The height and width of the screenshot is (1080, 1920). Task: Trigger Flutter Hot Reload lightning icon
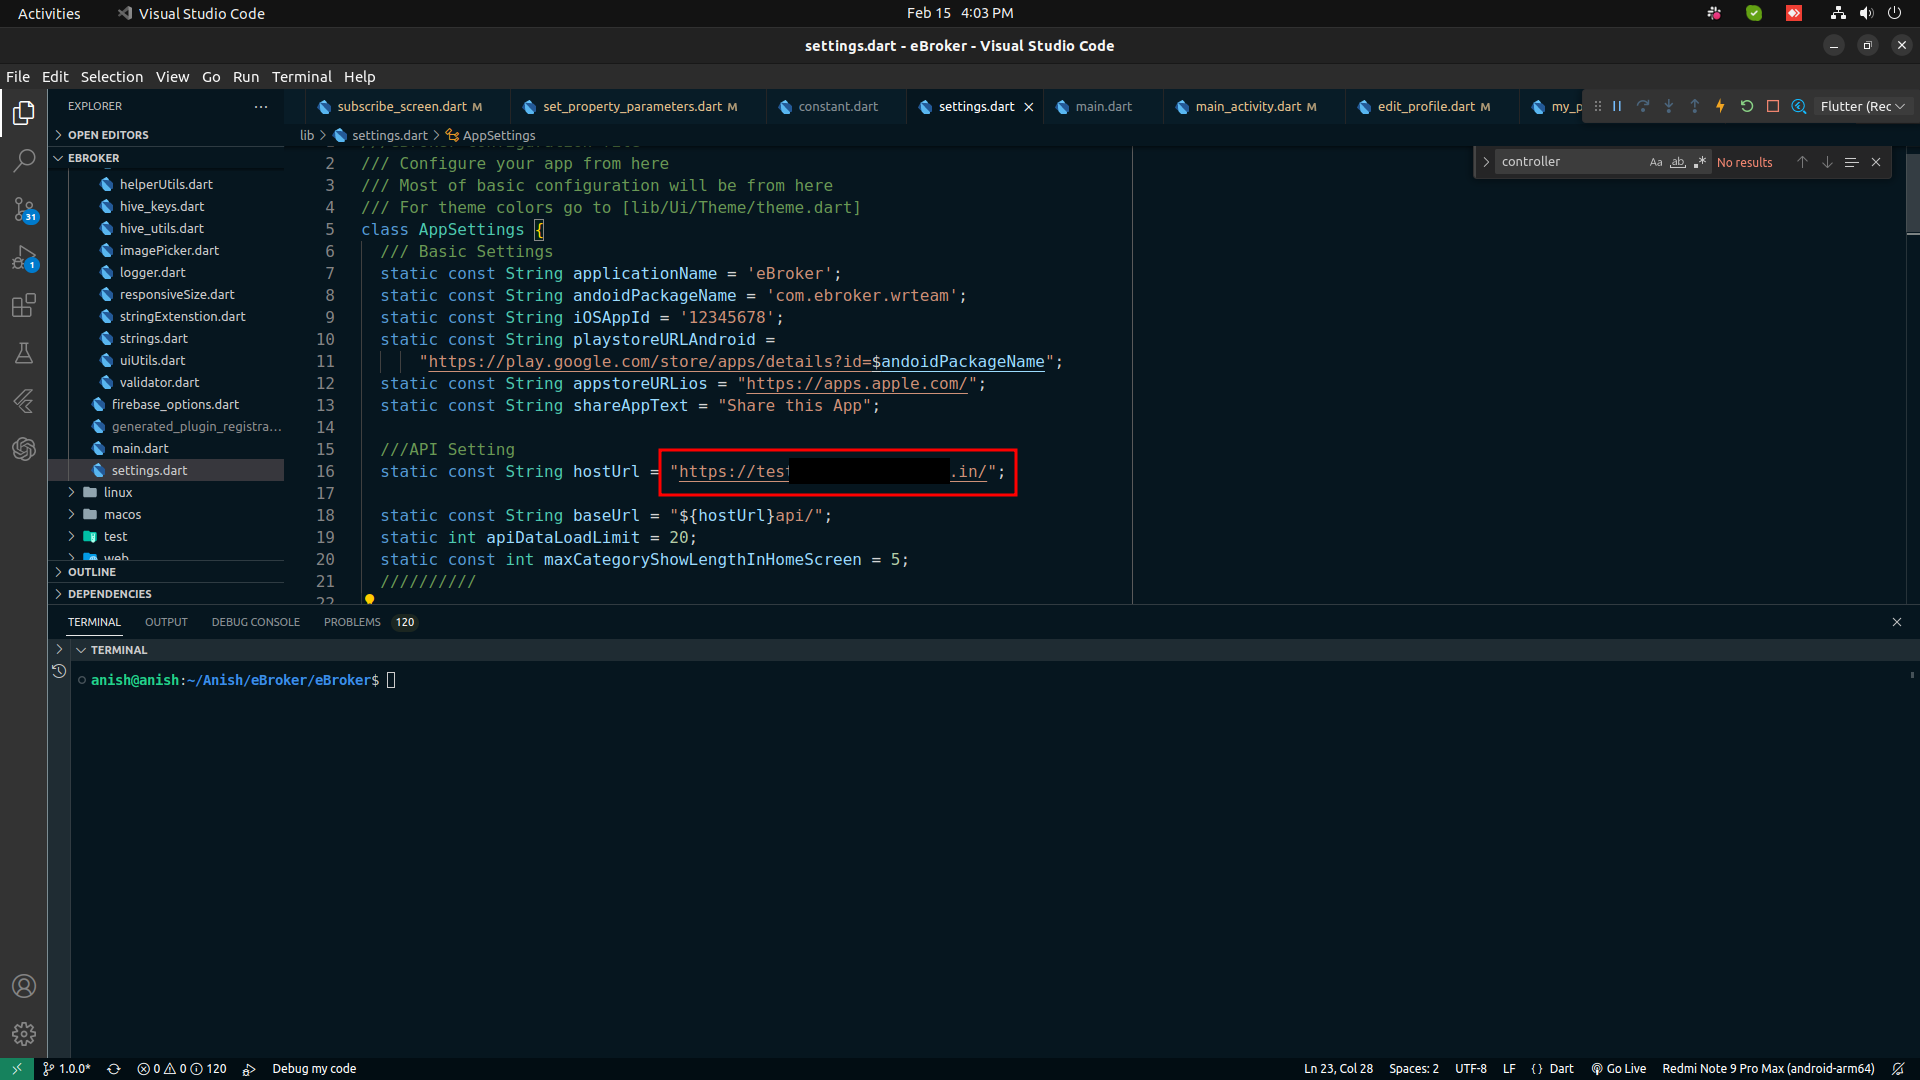(1721, 106)
